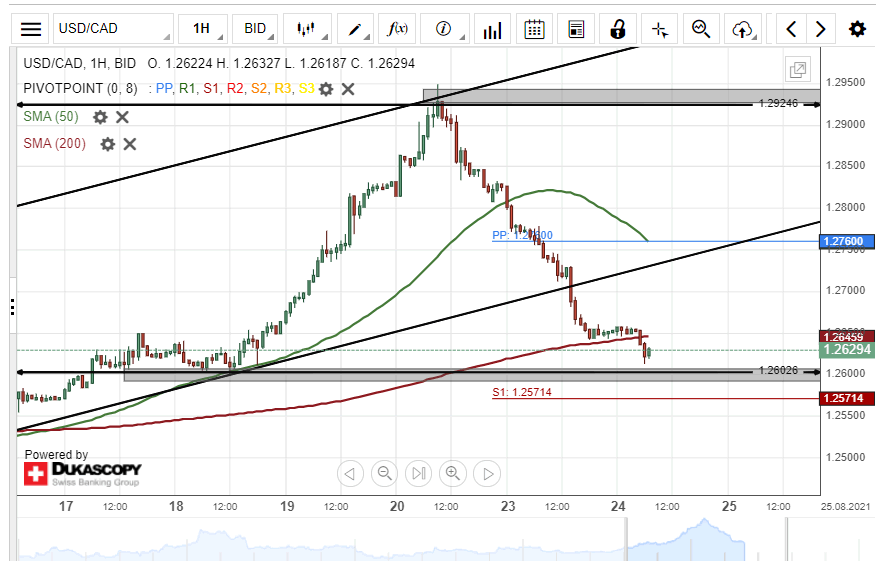Open the USD/CAD instrument selector
This screenshot has width=880, height=574.
pyautogui.click(x=113, y=29)
